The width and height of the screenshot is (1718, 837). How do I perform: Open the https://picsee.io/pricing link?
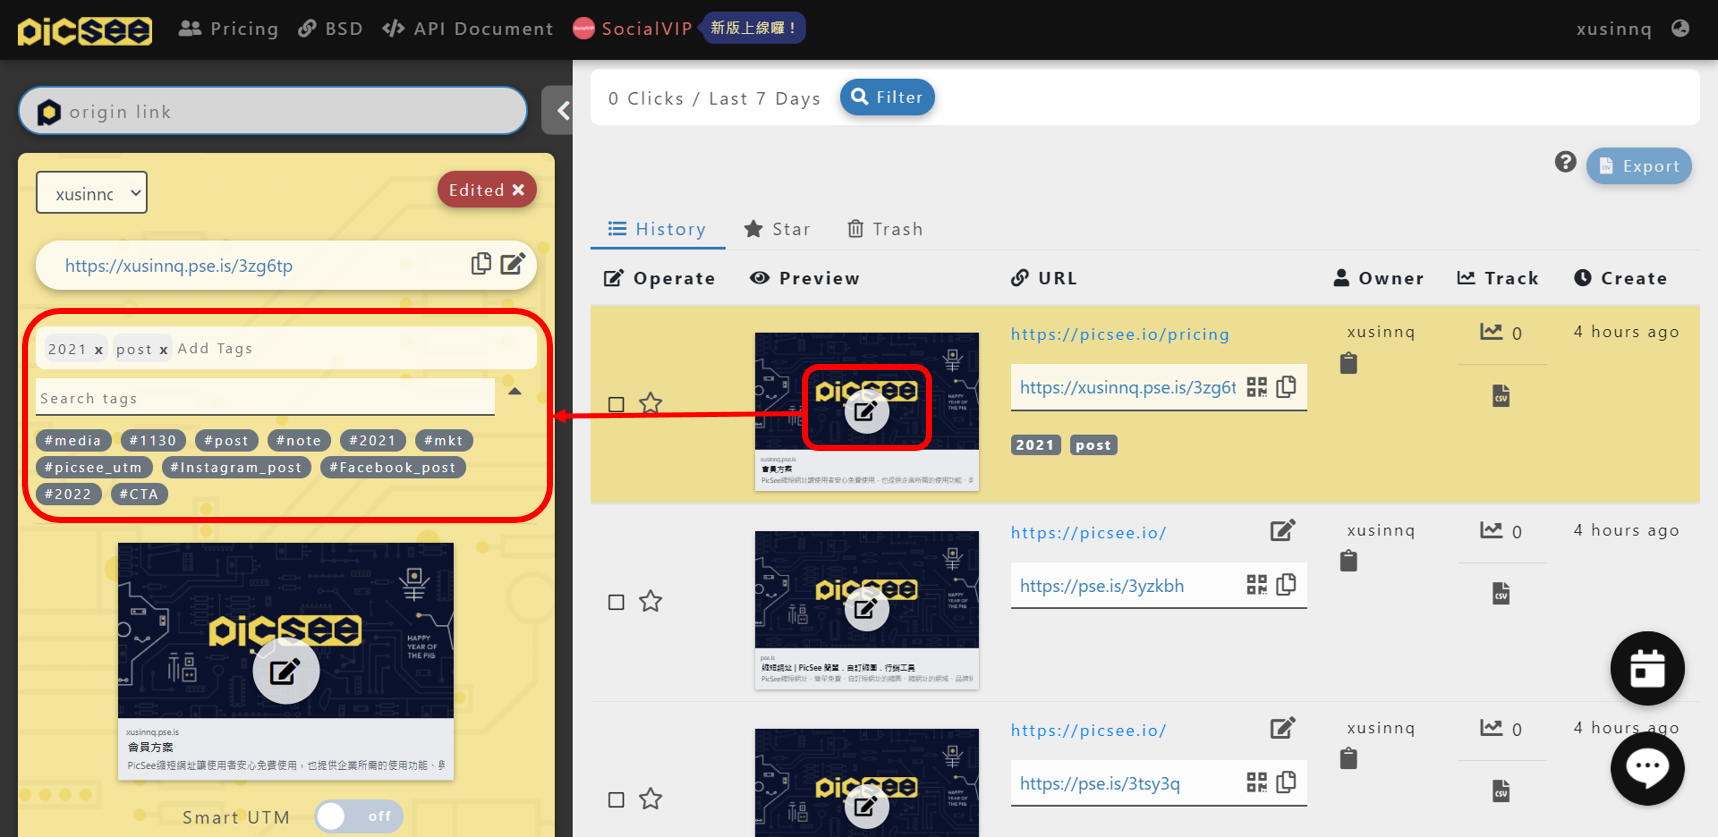[x=1120, y=334]
